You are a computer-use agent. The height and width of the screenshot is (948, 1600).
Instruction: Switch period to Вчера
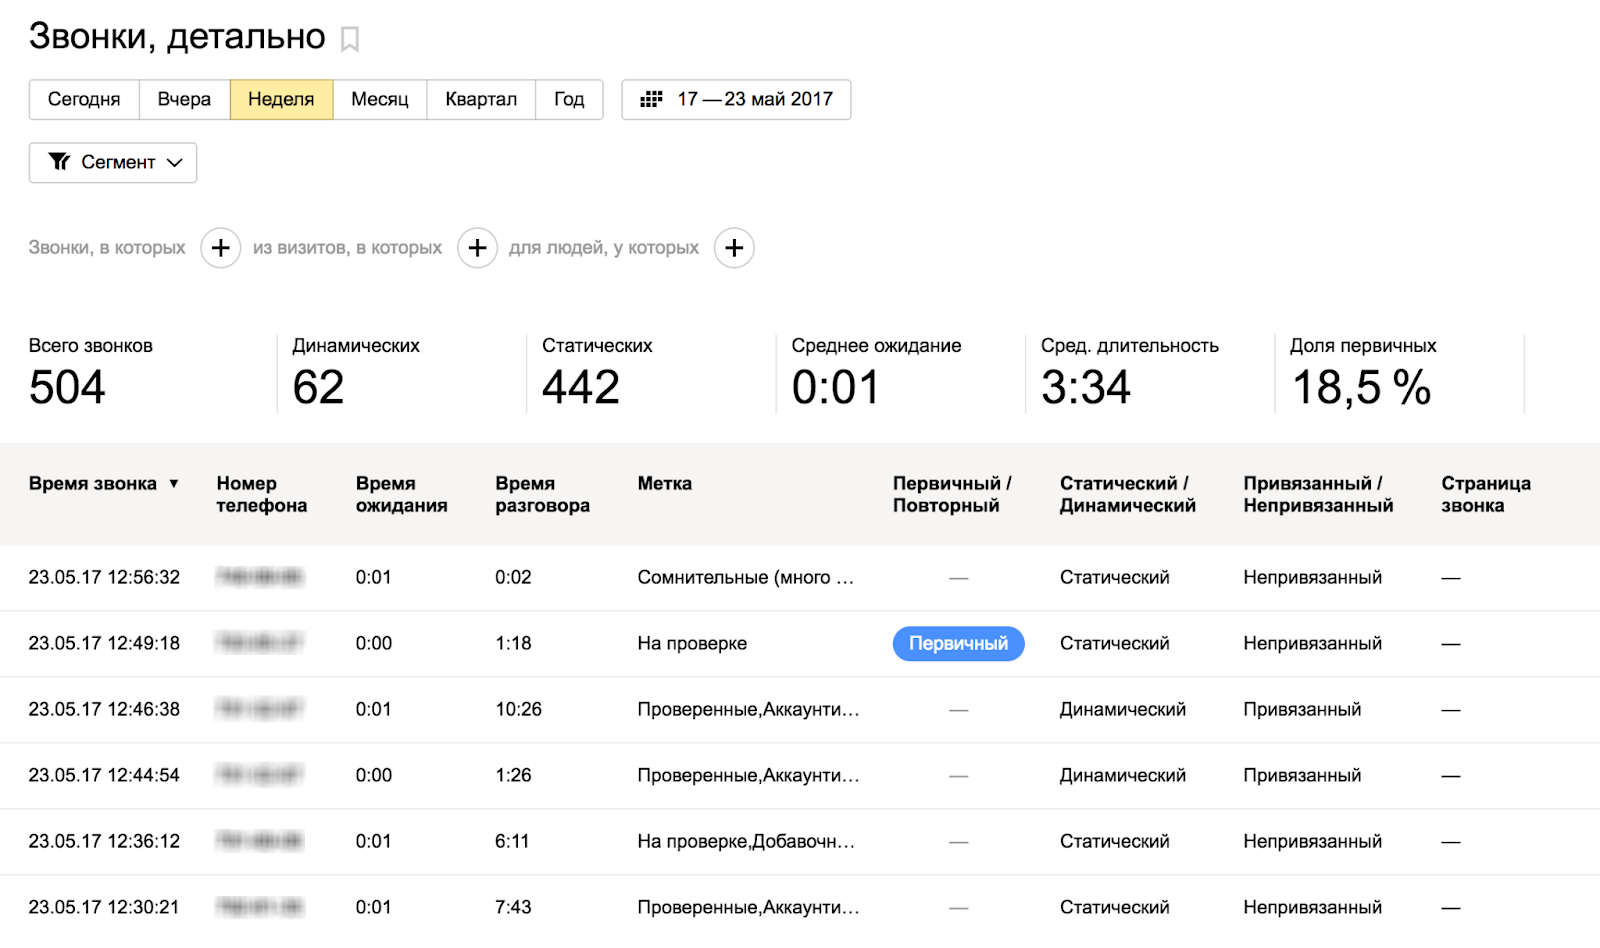pyautogui.click(x=184, y=99)
